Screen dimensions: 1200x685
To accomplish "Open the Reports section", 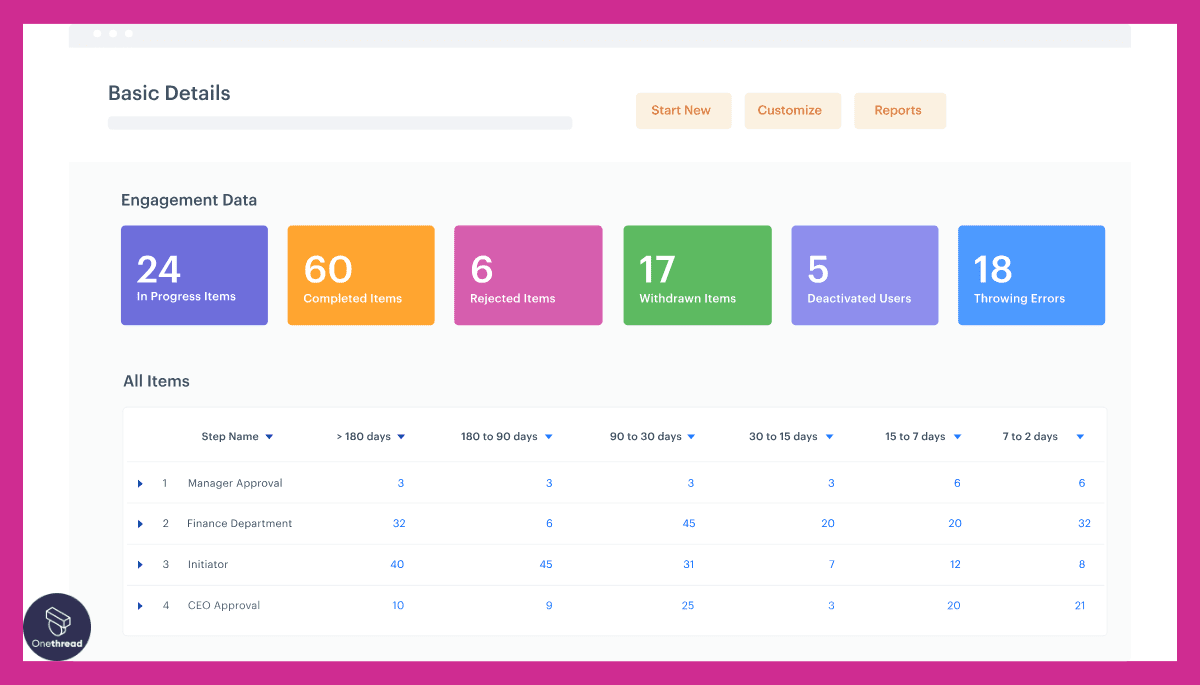I will pyautogui.click(x=899, y=110).
